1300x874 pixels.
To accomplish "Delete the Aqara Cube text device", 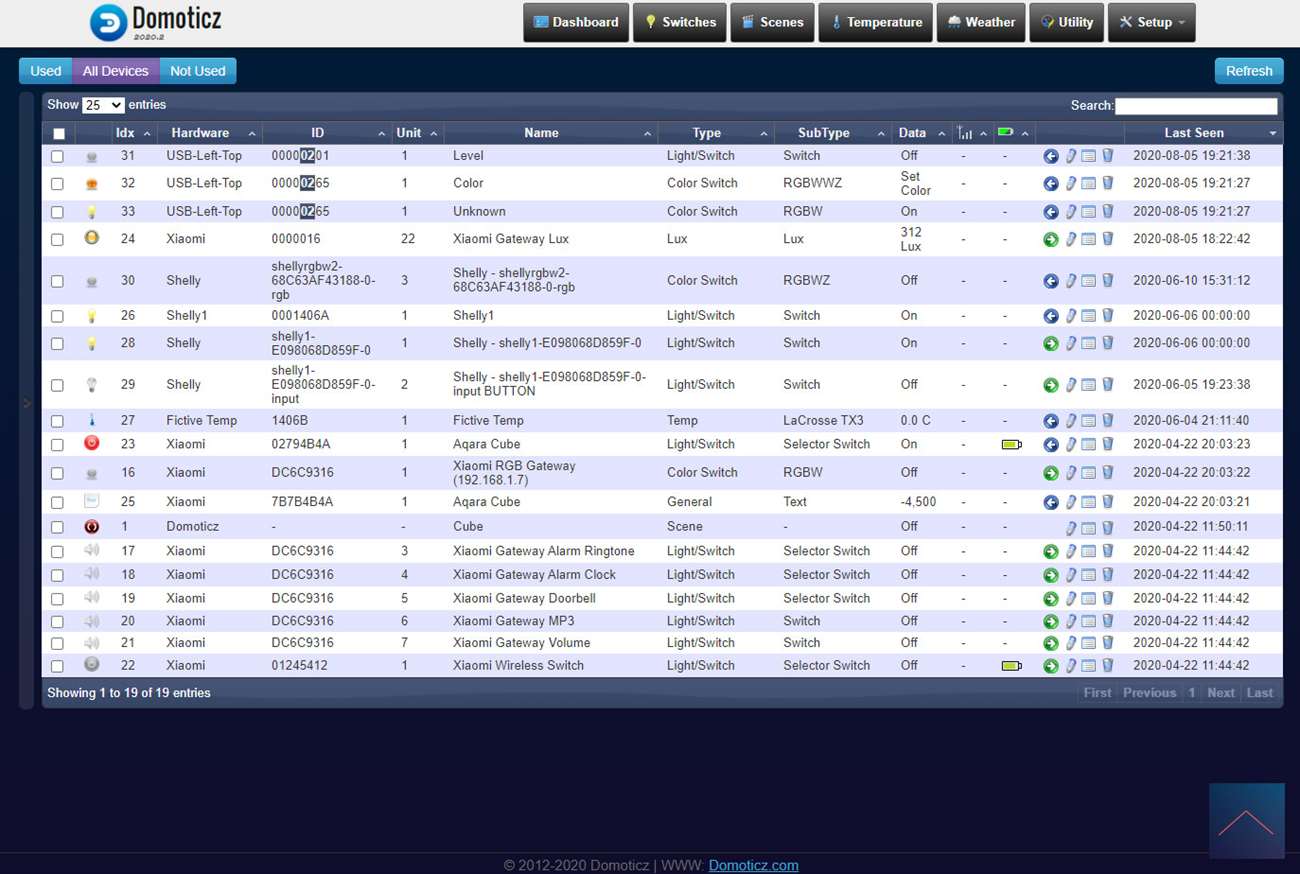I will click(x=1107, y=502).
